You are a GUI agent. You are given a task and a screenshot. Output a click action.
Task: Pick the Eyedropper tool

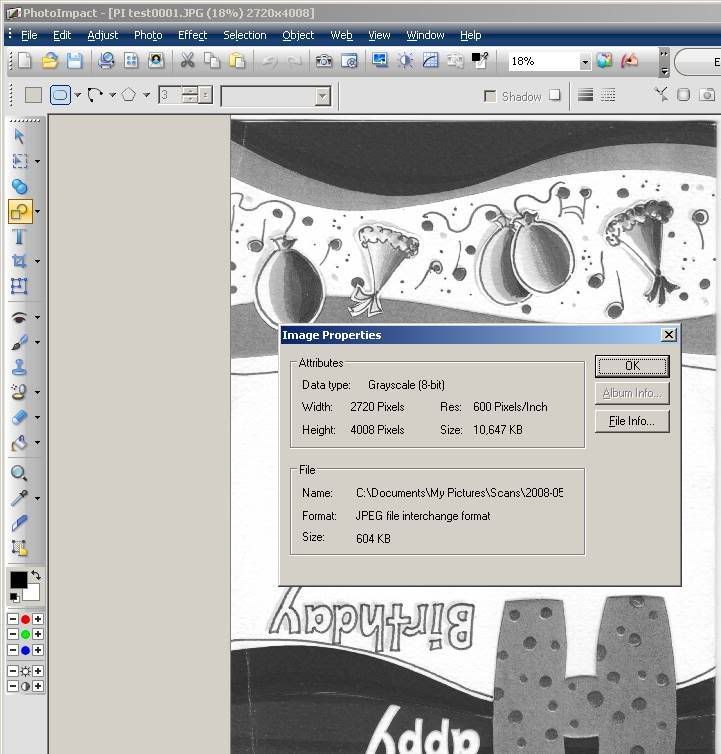(x=18, y=498)
